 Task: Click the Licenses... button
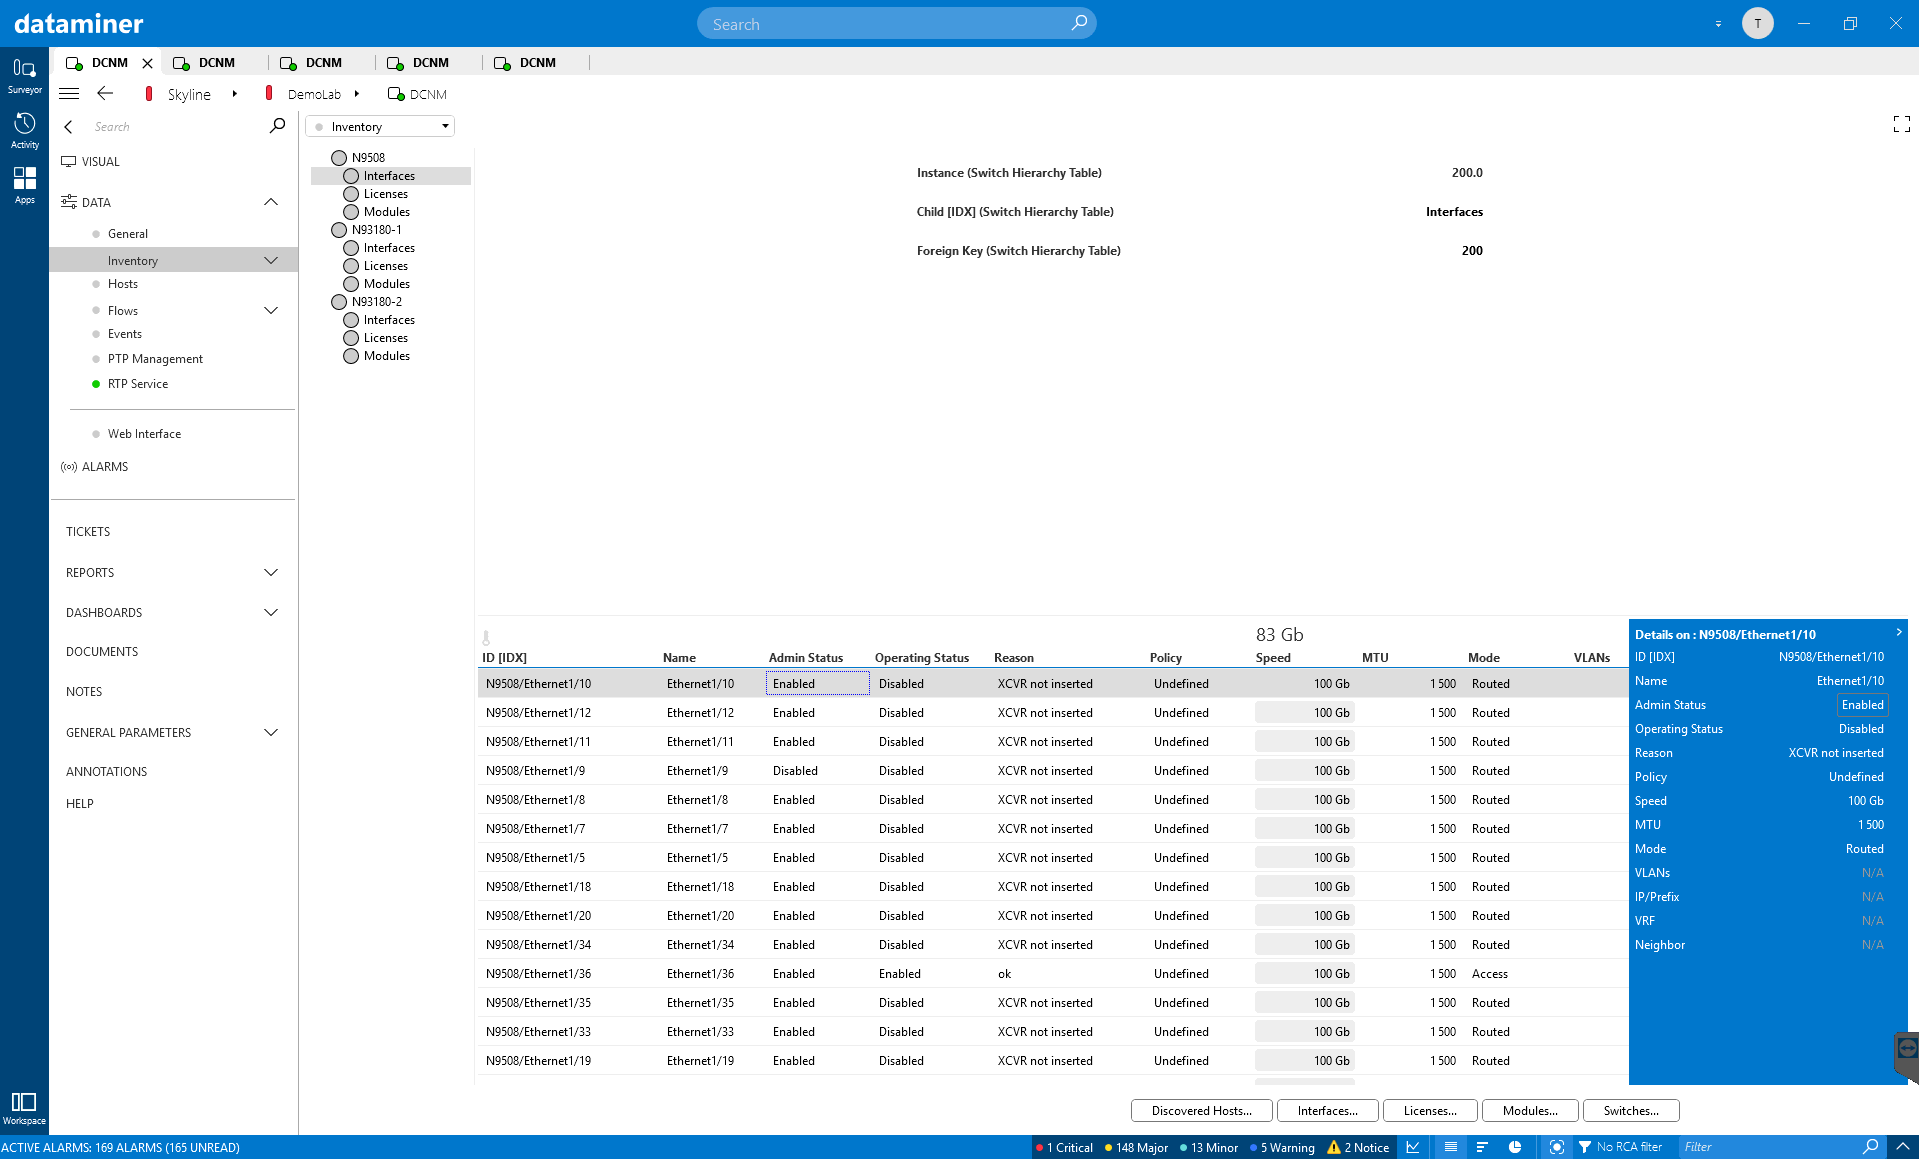(x=1429, y=1110)
